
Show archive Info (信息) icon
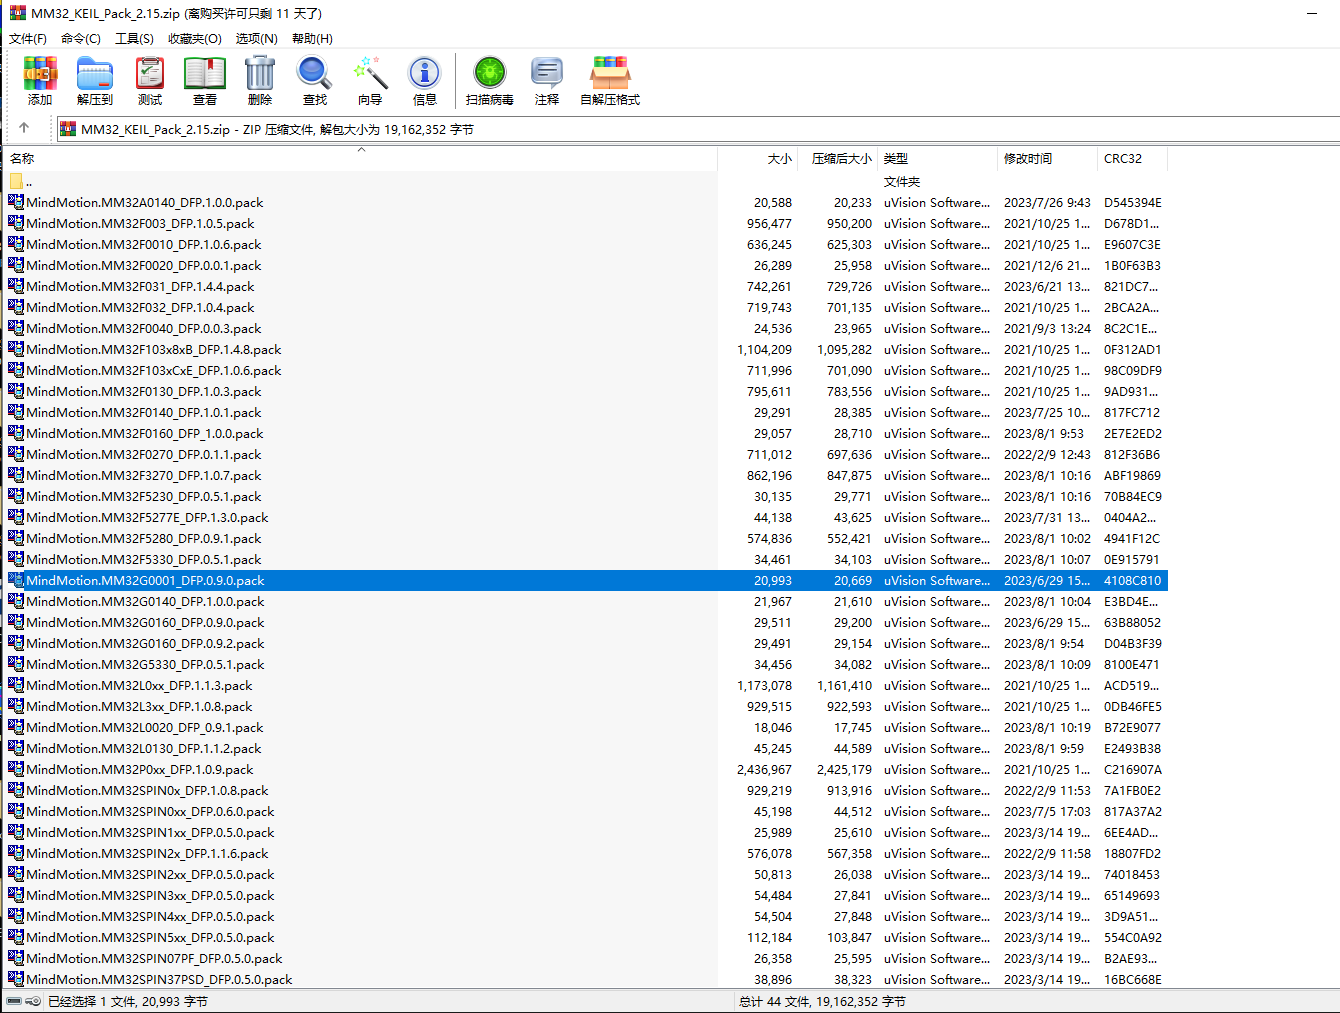425,81
